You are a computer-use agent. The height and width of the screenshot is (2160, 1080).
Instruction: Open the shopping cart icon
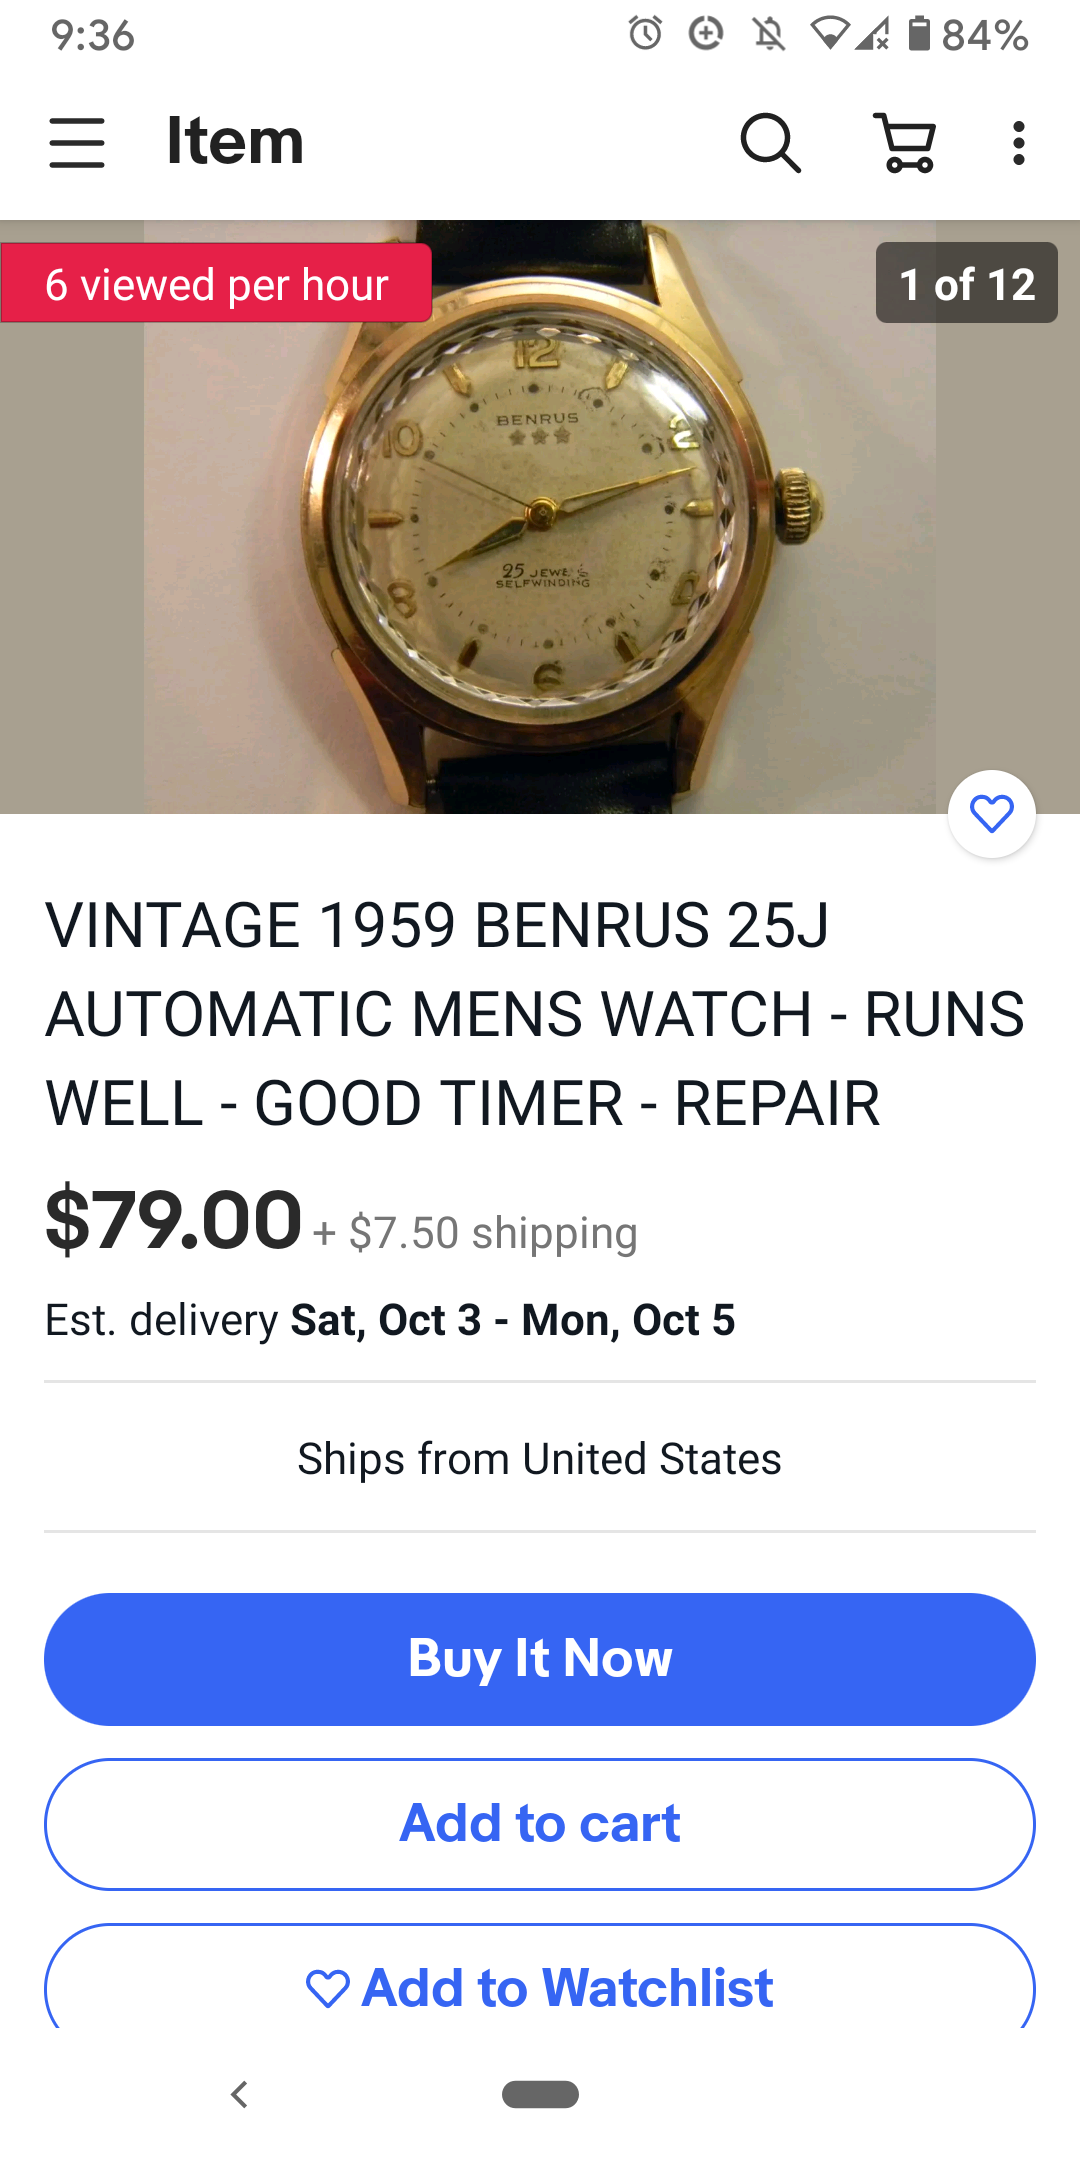pos(905,142)
